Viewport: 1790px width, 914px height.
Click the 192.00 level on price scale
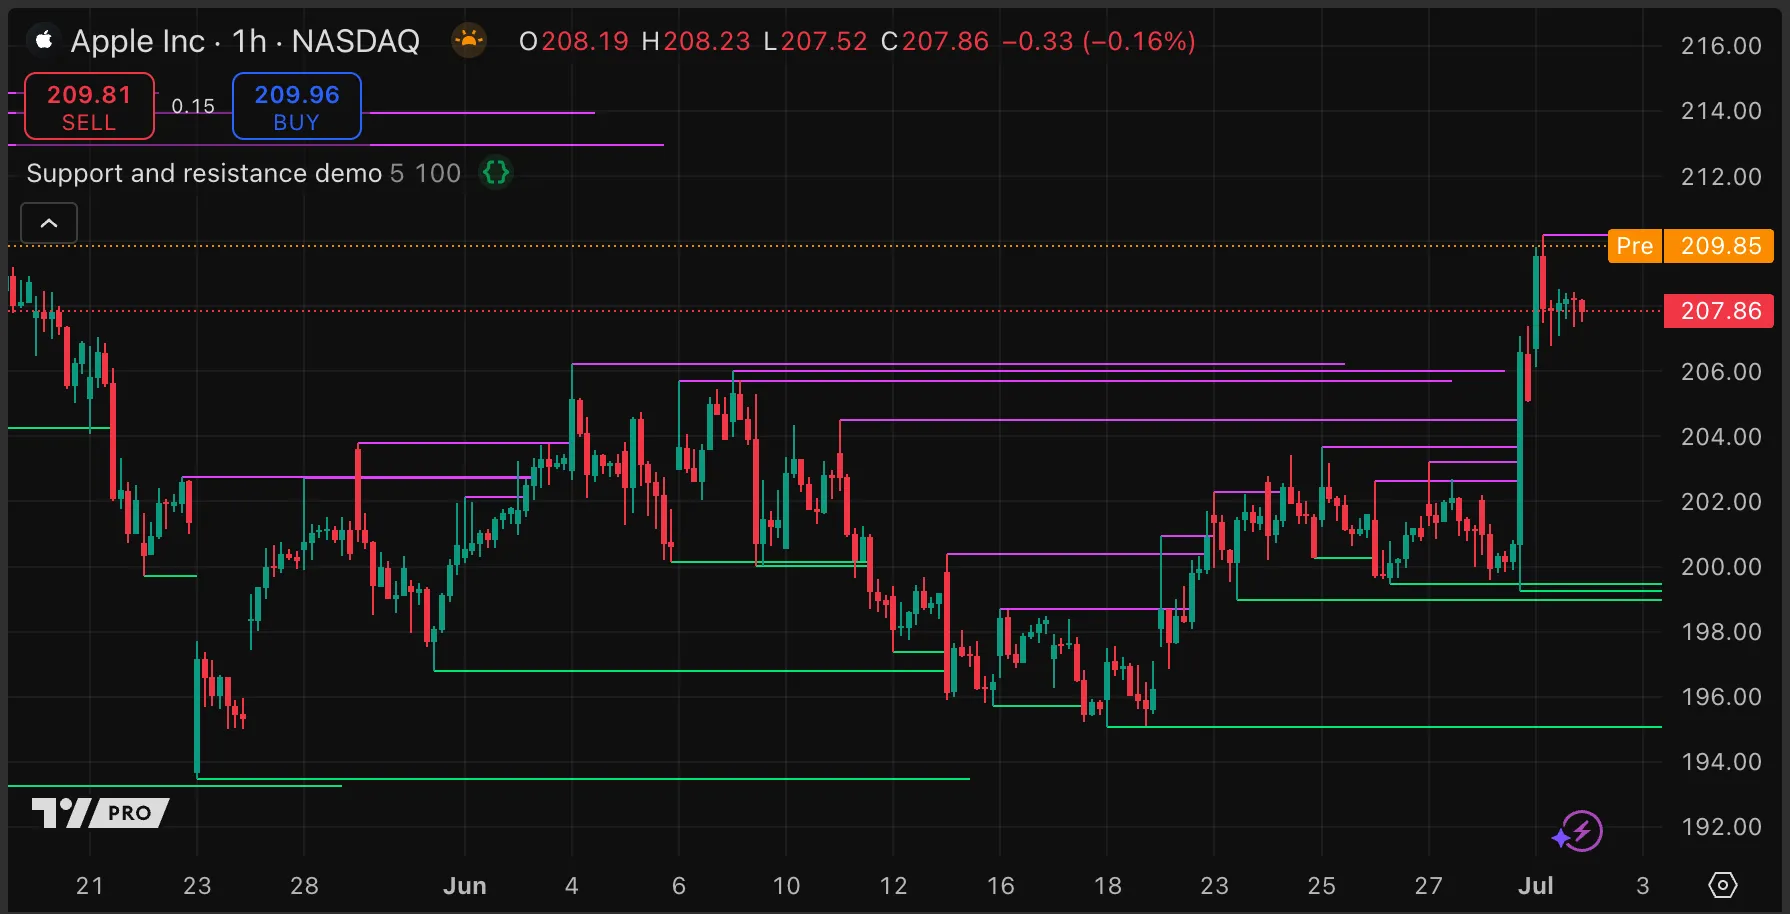pyautogui.click(x=1720, y=827)
